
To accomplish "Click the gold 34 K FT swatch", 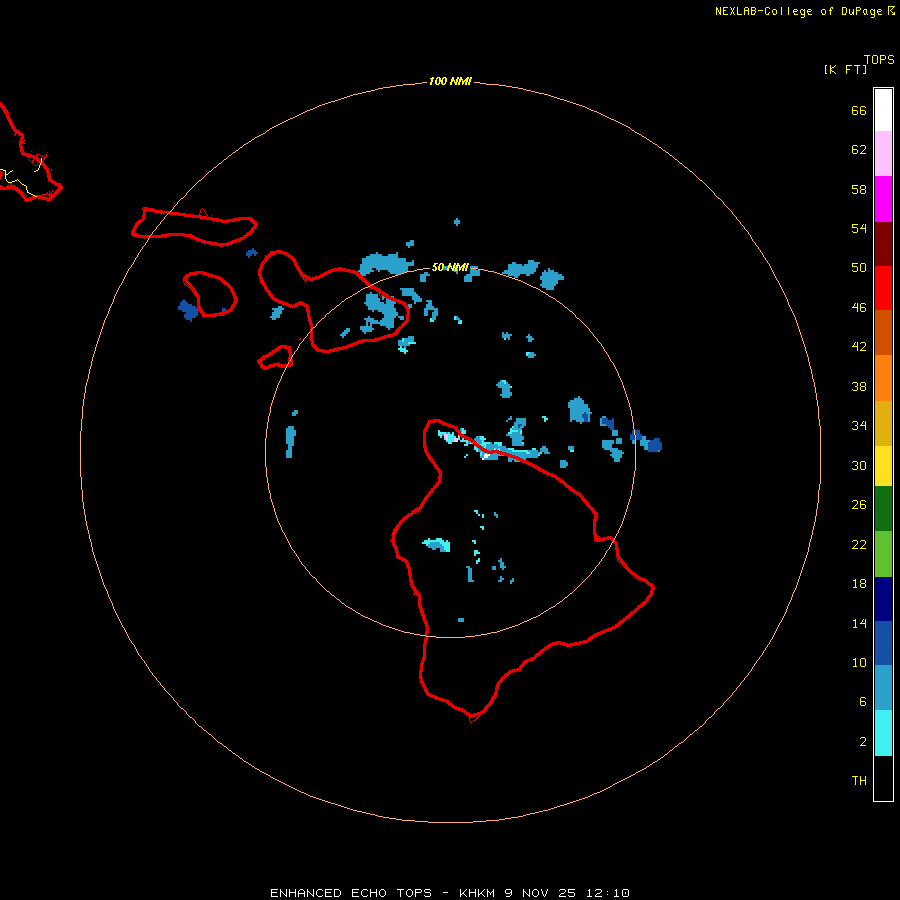I will pos(883,423).
